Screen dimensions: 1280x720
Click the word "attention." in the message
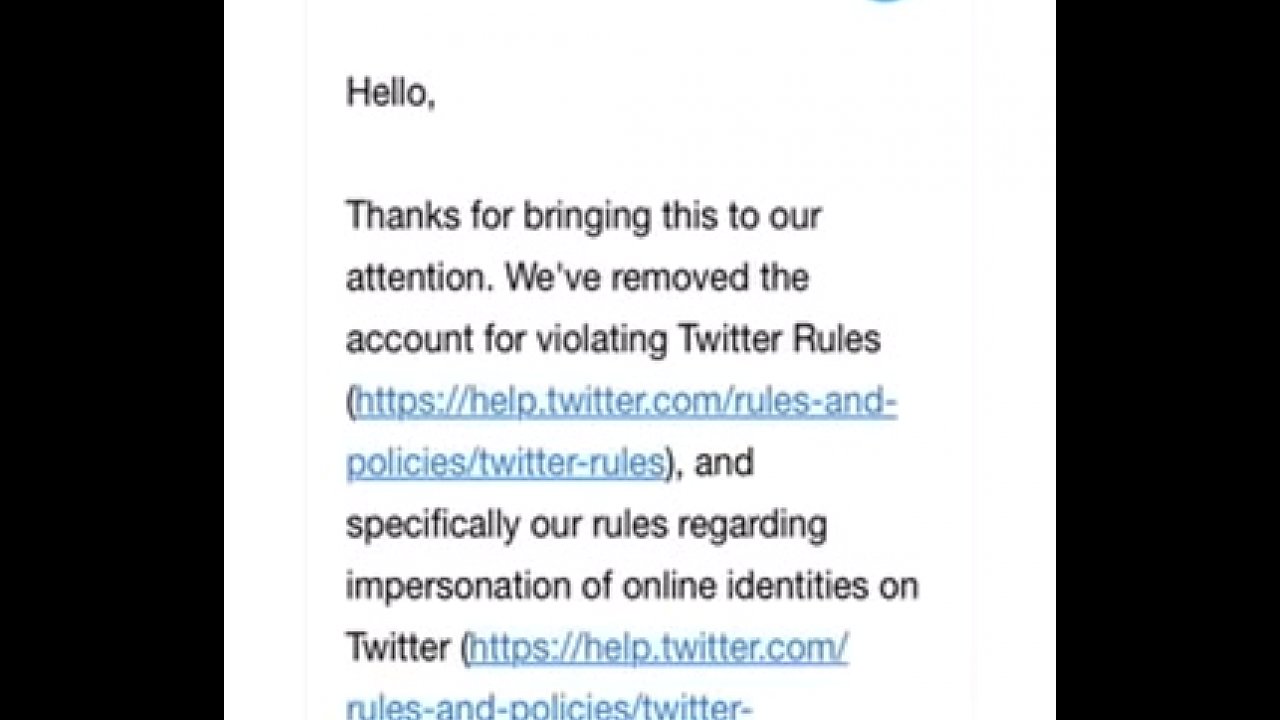point(420,278)
